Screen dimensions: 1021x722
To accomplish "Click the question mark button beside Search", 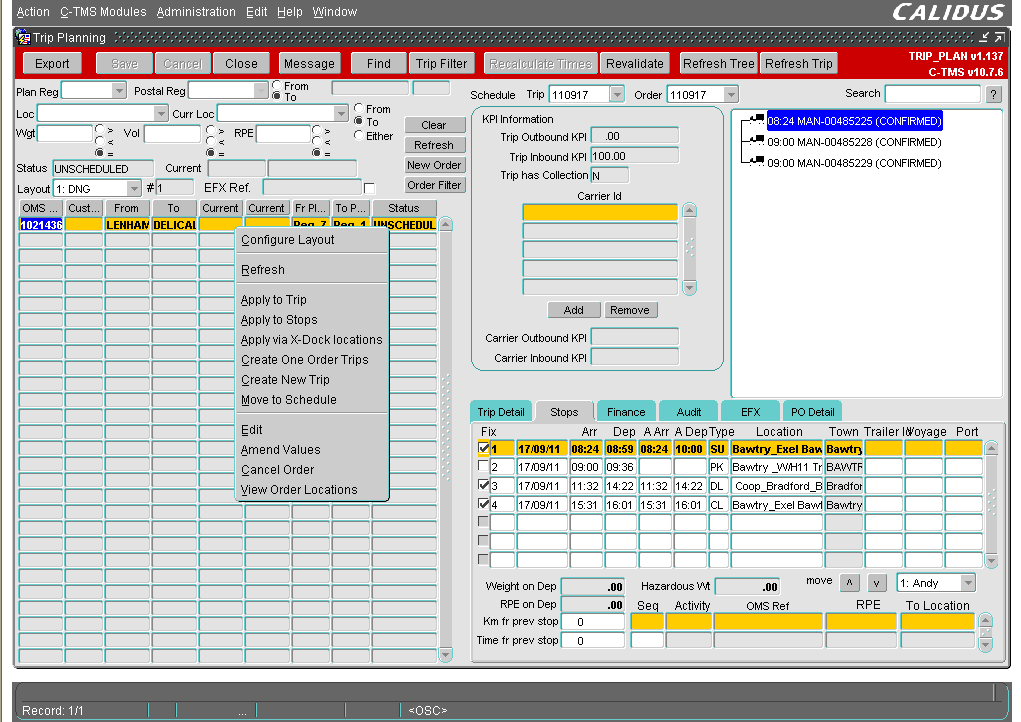I will click(993, 94).
